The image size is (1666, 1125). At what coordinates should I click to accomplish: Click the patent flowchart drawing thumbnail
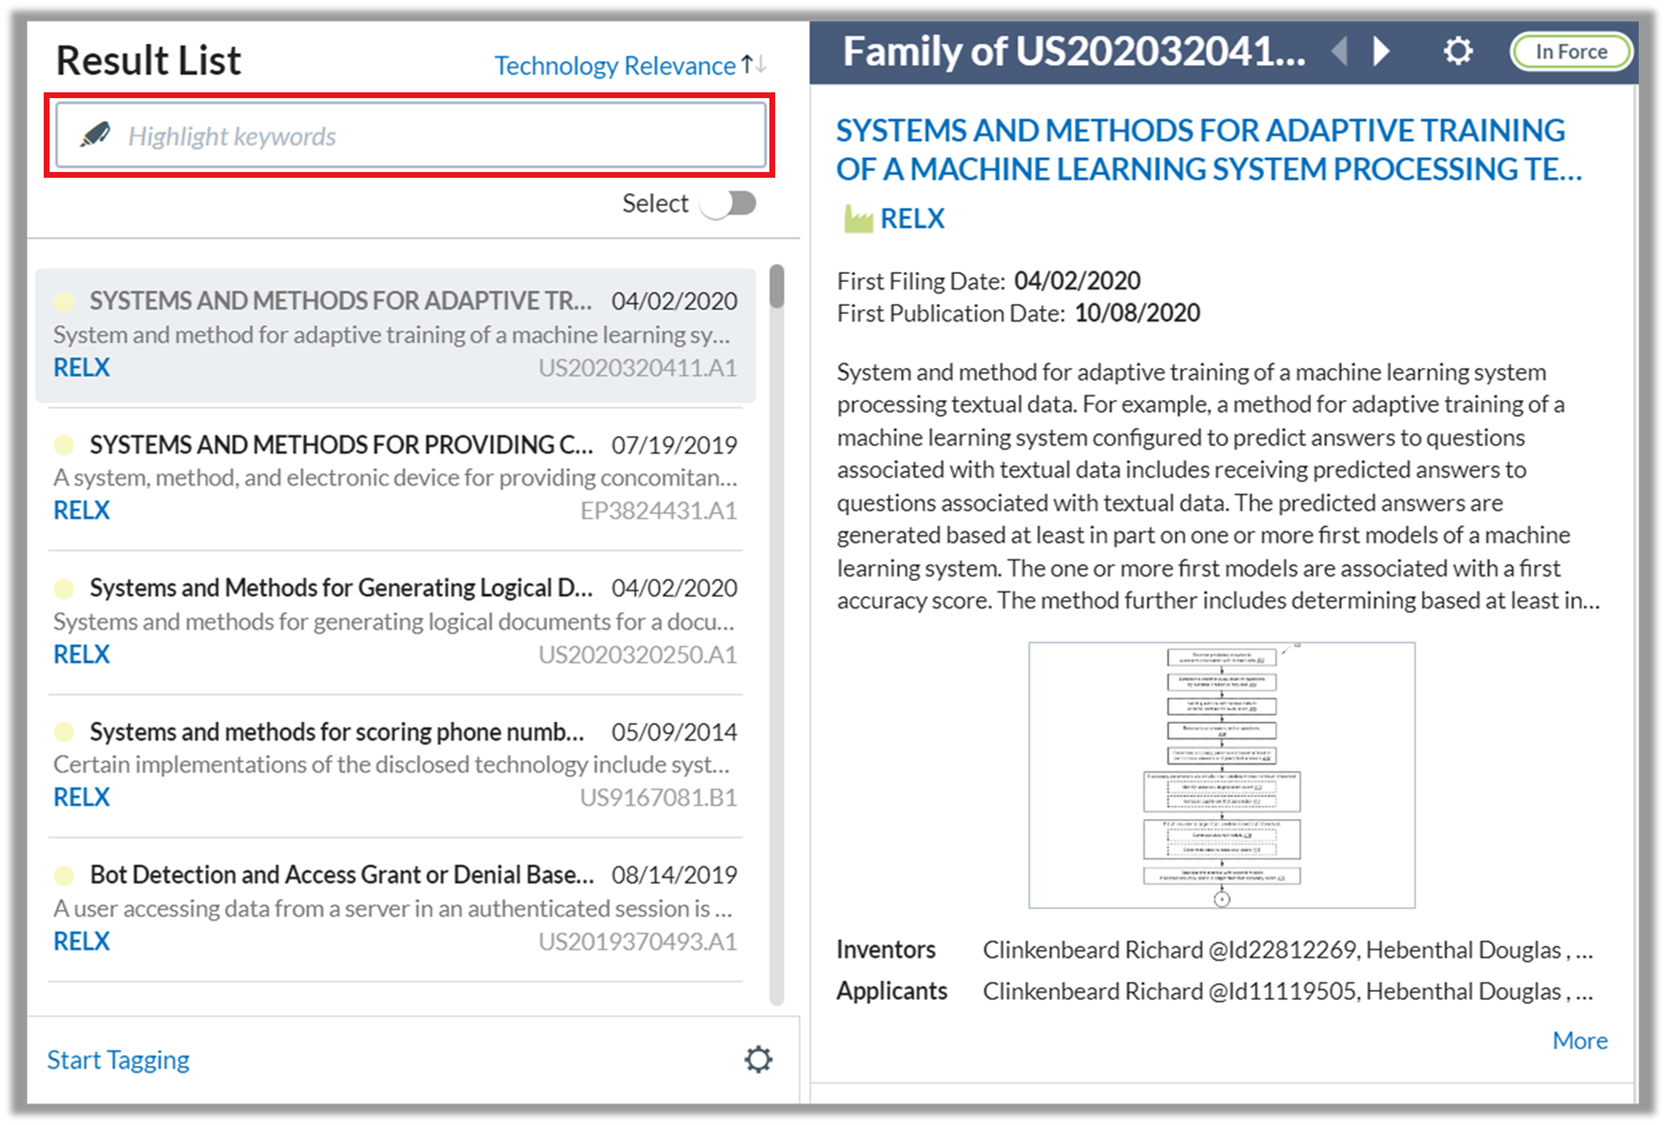coord(1221,775)
